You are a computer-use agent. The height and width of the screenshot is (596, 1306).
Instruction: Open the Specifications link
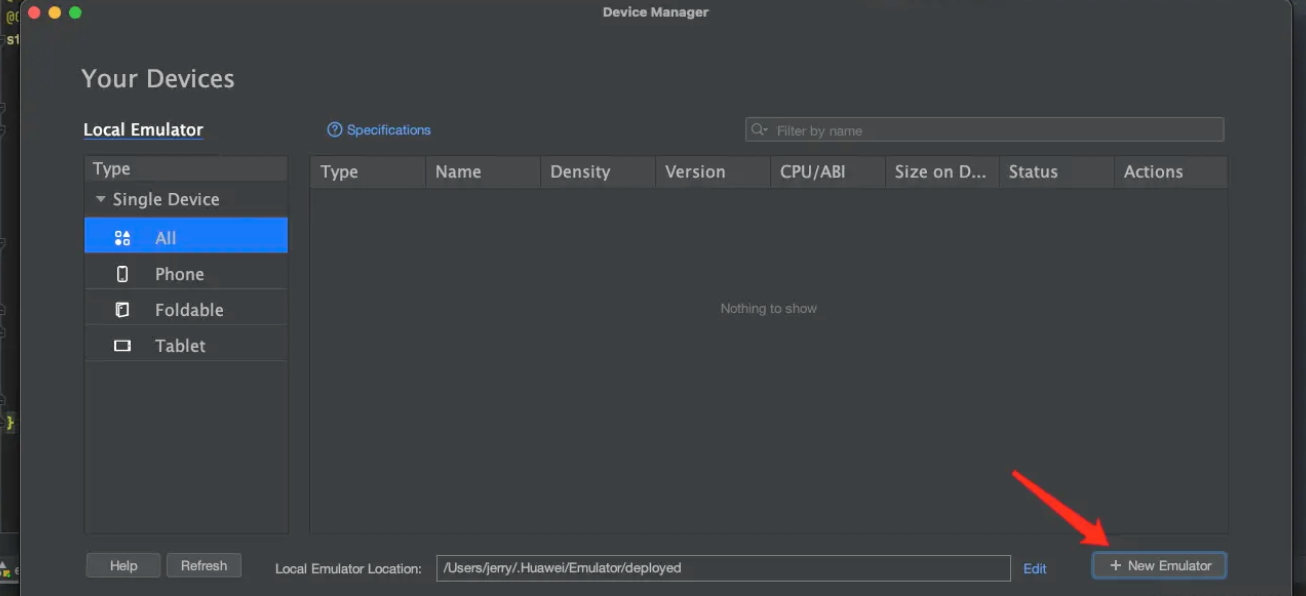point(389,130)
